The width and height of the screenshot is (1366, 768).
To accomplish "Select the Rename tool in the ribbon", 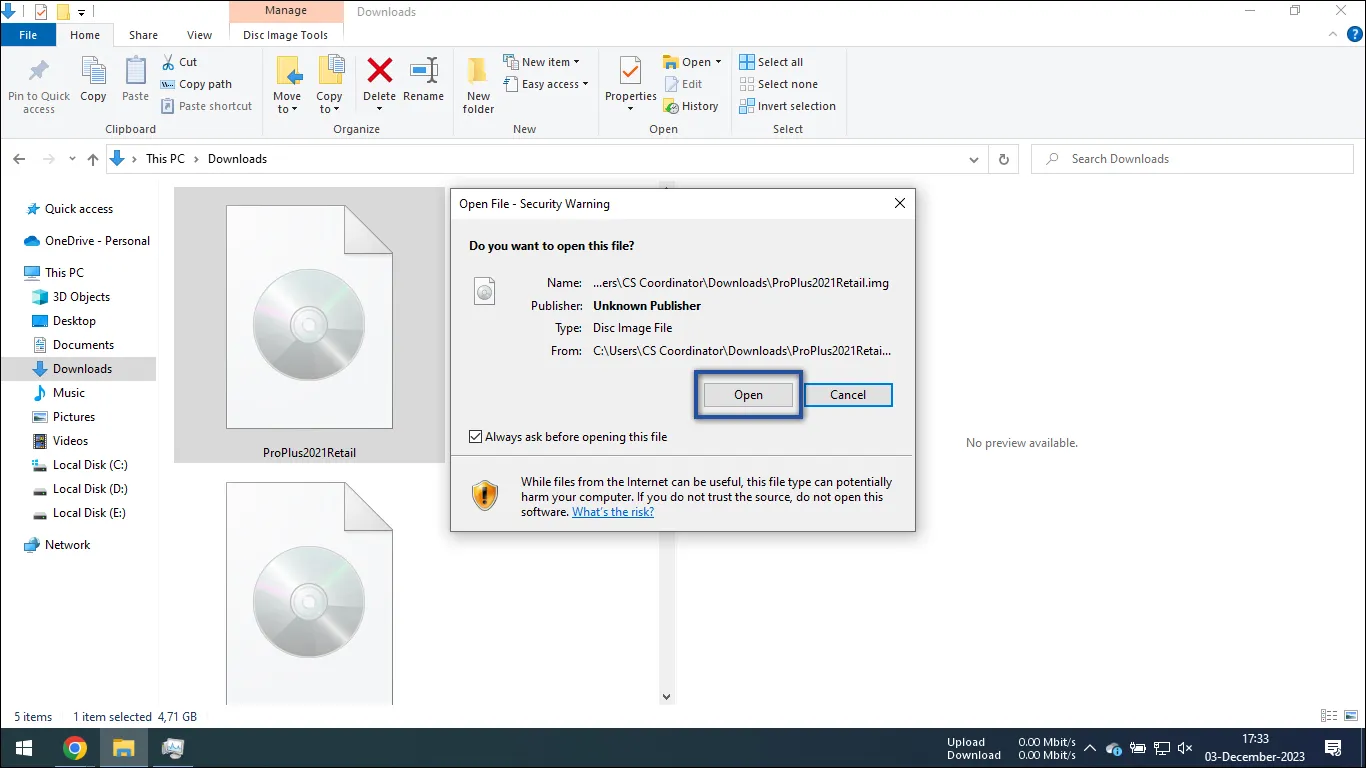I will click(423, 84).
